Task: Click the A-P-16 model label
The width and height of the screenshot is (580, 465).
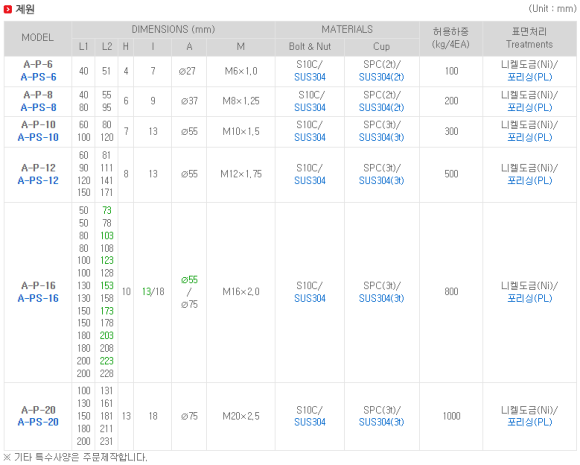Action: point(38,286)
